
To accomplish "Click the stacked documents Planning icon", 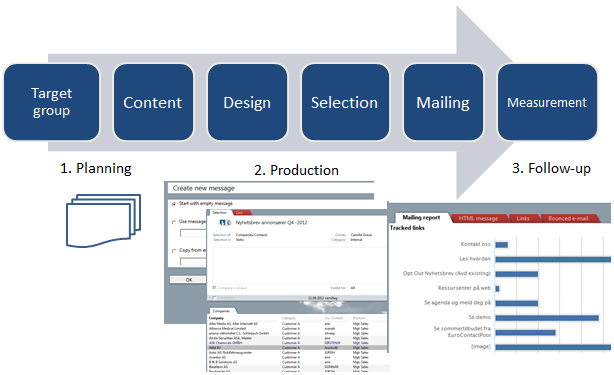I will point(103,220).
